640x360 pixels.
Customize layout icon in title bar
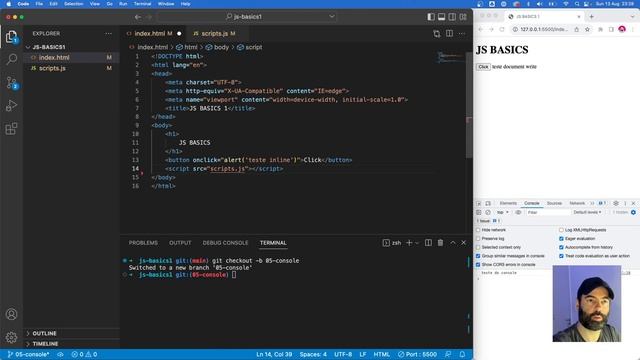click(x=463, y=17)
